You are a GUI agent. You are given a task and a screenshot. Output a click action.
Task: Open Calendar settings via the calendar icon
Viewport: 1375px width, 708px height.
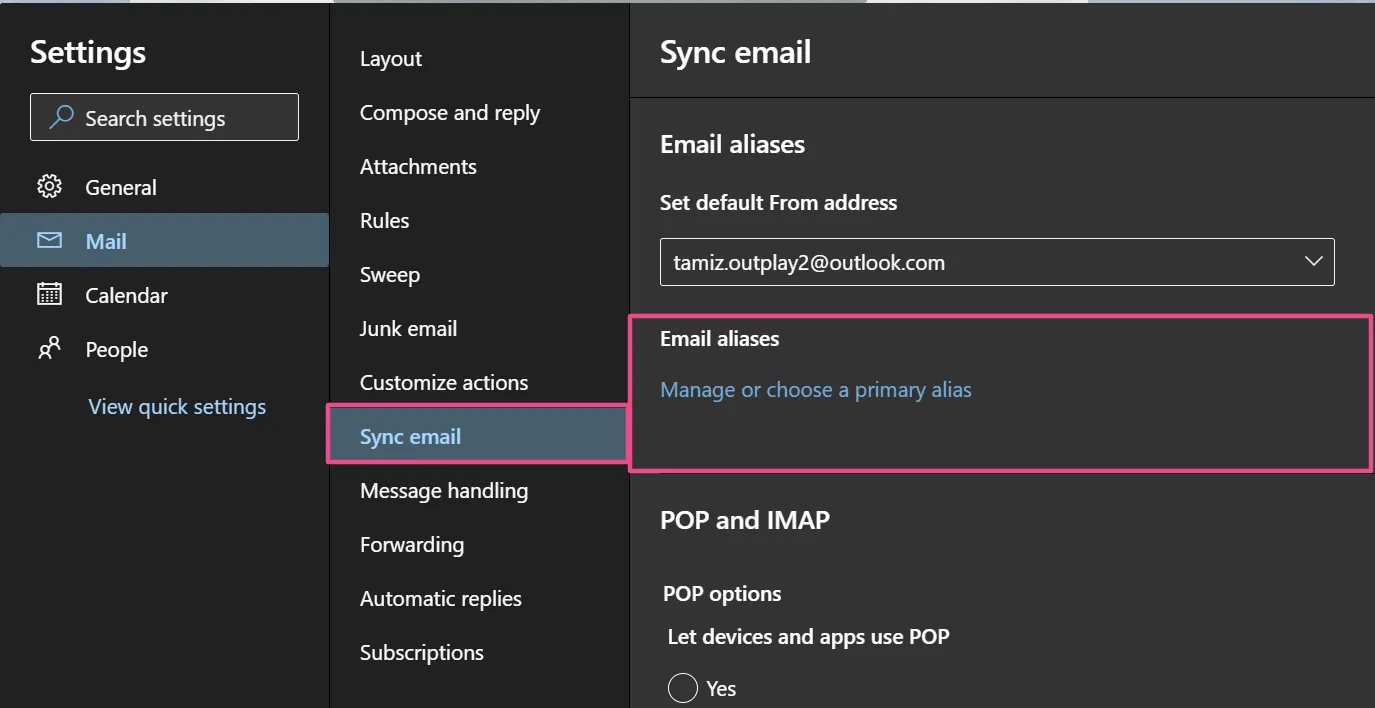click(48, 294)
